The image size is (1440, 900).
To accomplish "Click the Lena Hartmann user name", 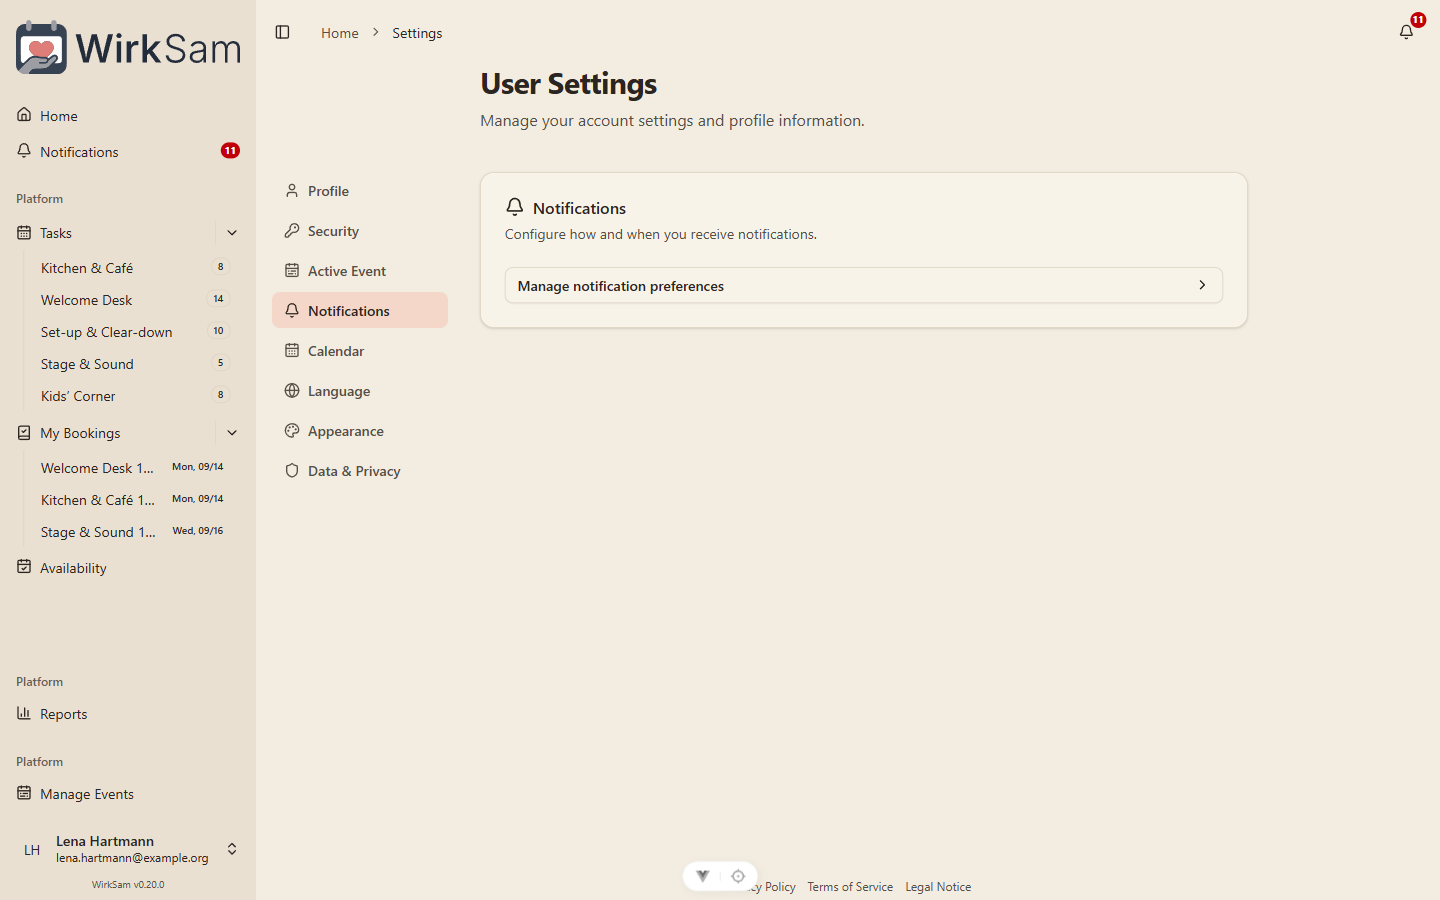I will tap(105, 841).
